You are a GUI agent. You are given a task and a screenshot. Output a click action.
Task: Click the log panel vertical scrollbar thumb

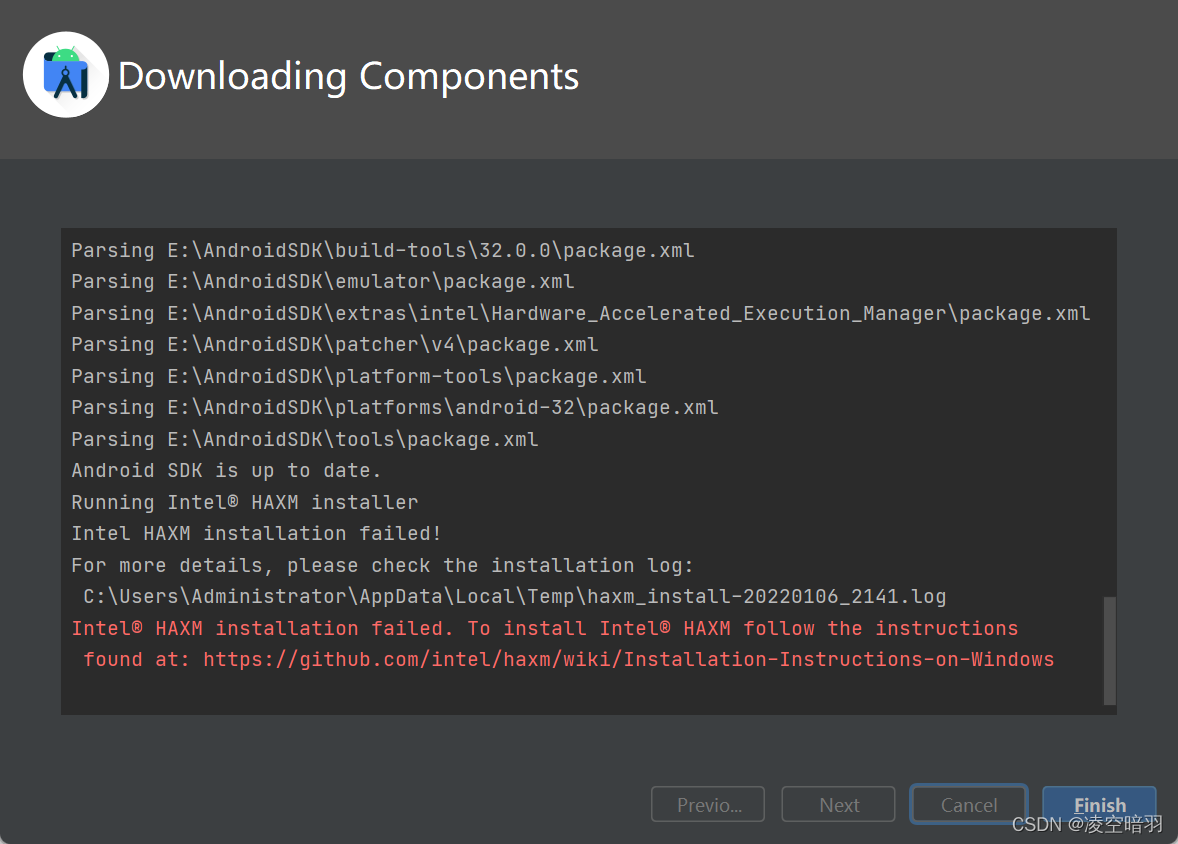(1109, 651)
